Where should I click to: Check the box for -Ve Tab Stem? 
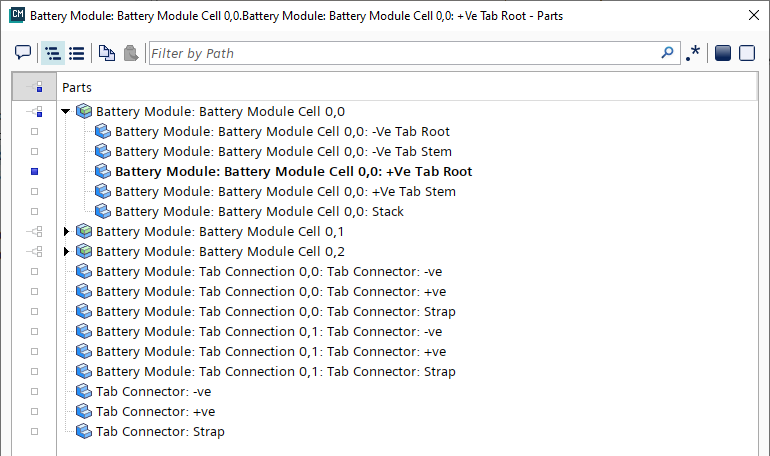coord(34,151)
